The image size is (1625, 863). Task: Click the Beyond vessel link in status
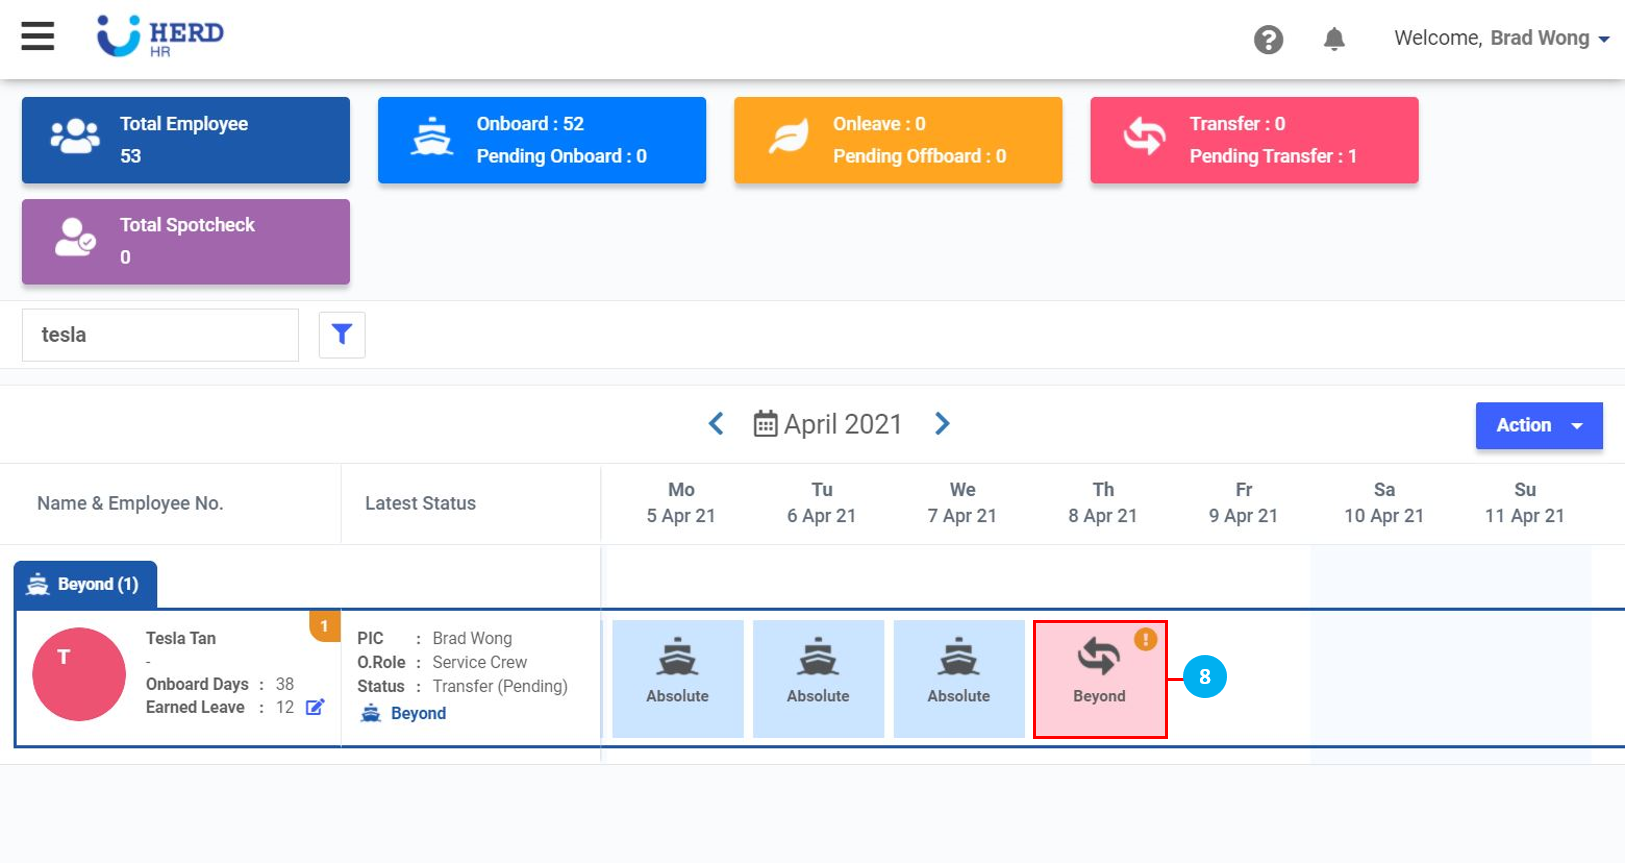[x=417, y=713]
